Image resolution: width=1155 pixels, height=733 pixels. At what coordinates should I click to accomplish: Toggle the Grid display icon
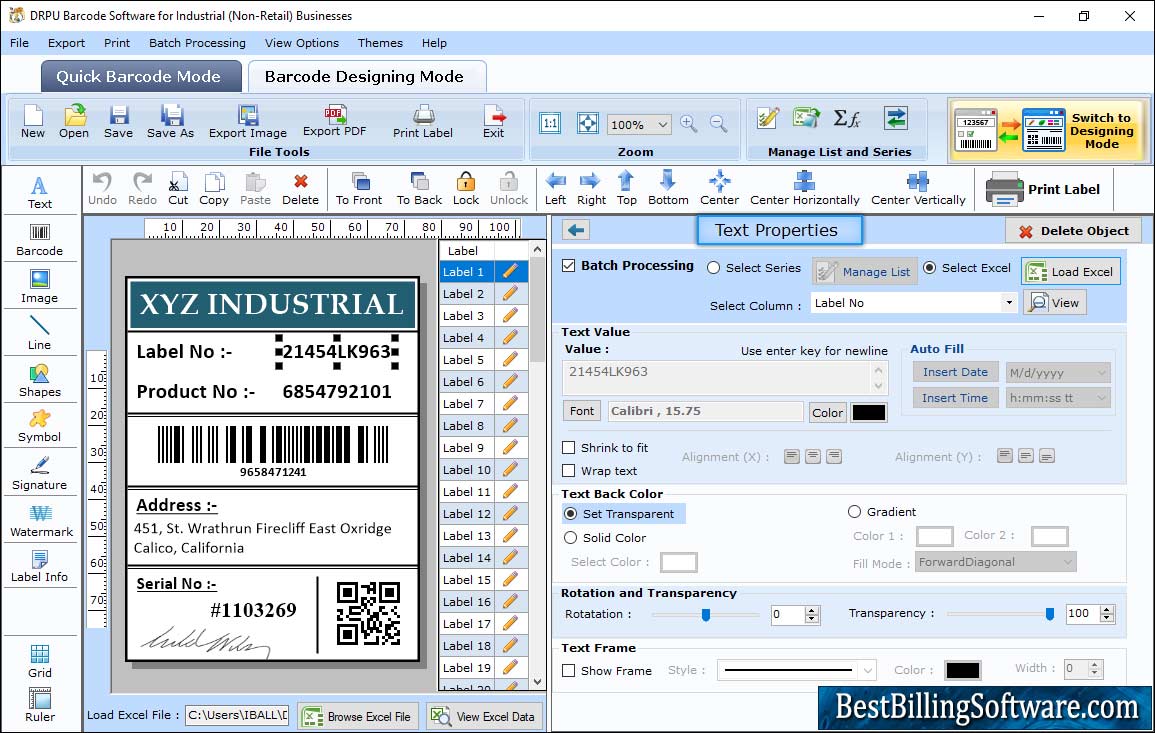coord(40,661)
